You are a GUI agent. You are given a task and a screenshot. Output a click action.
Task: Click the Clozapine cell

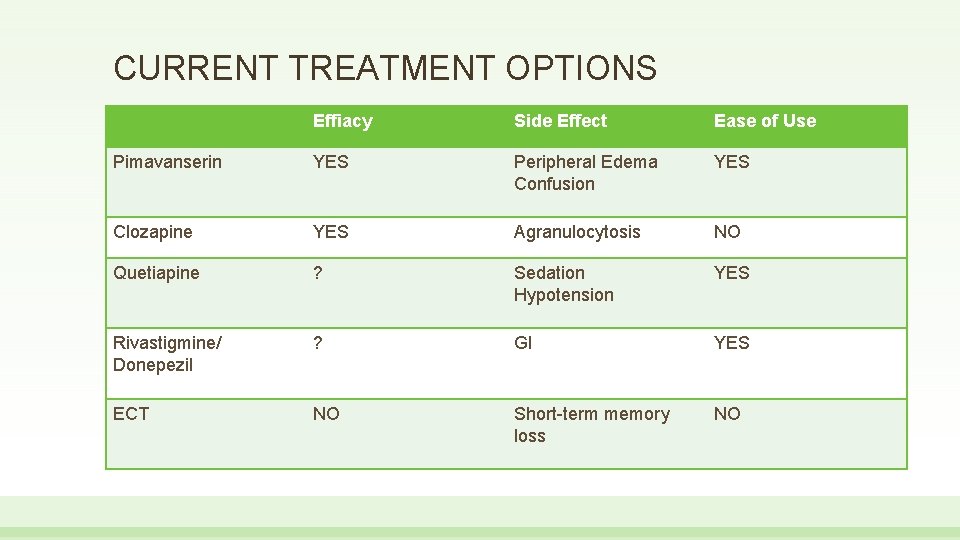152,232
